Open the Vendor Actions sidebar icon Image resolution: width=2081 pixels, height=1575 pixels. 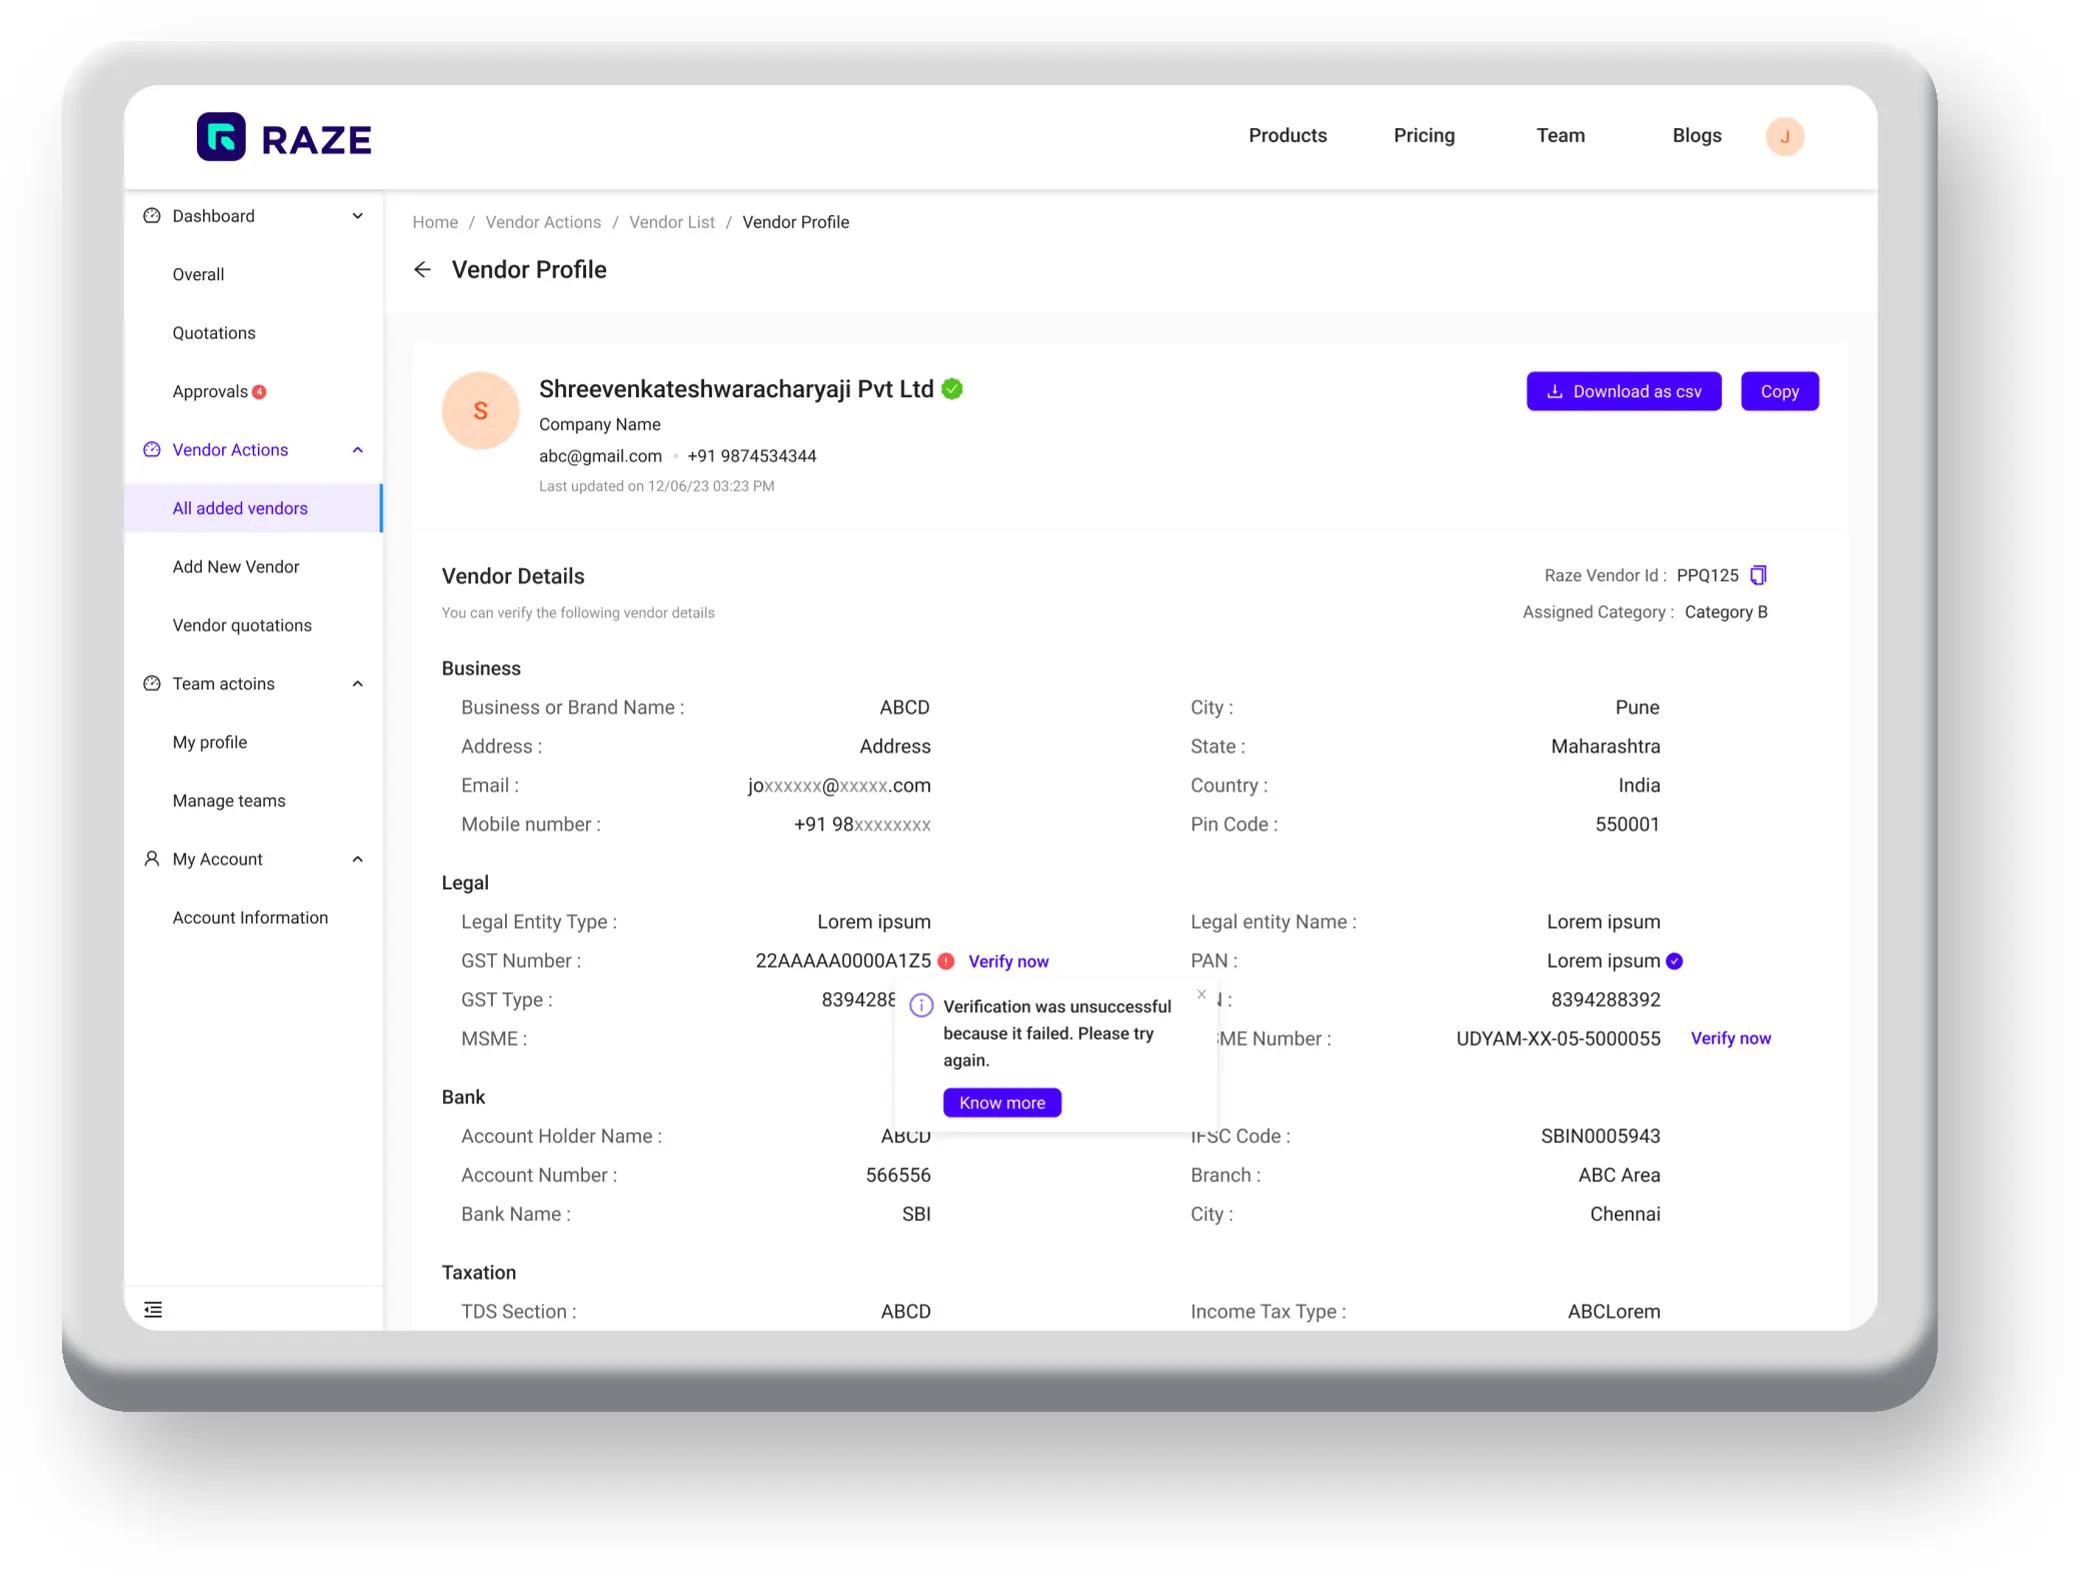pos(151,449)
